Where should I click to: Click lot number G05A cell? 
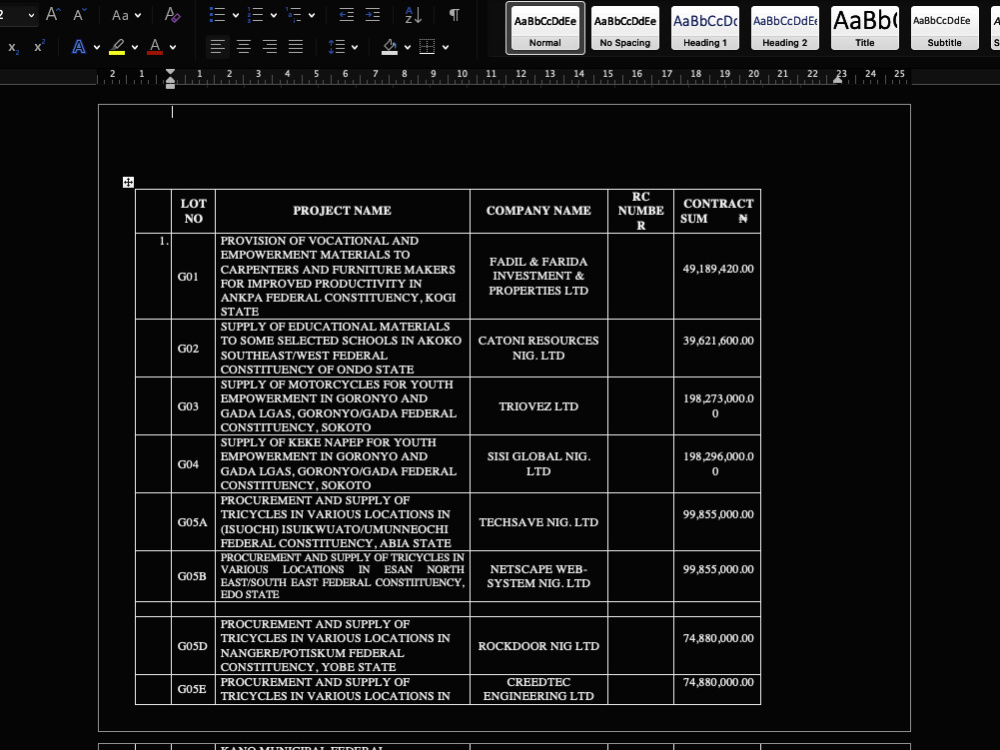tap(193, 522)
